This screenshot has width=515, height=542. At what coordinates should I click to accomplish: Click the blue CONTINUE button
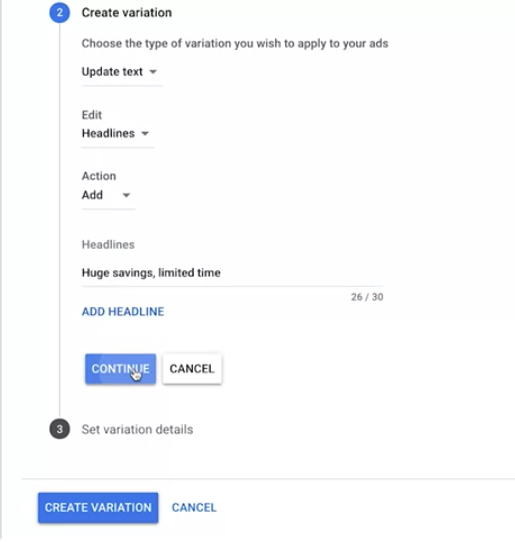pos(120,369)
